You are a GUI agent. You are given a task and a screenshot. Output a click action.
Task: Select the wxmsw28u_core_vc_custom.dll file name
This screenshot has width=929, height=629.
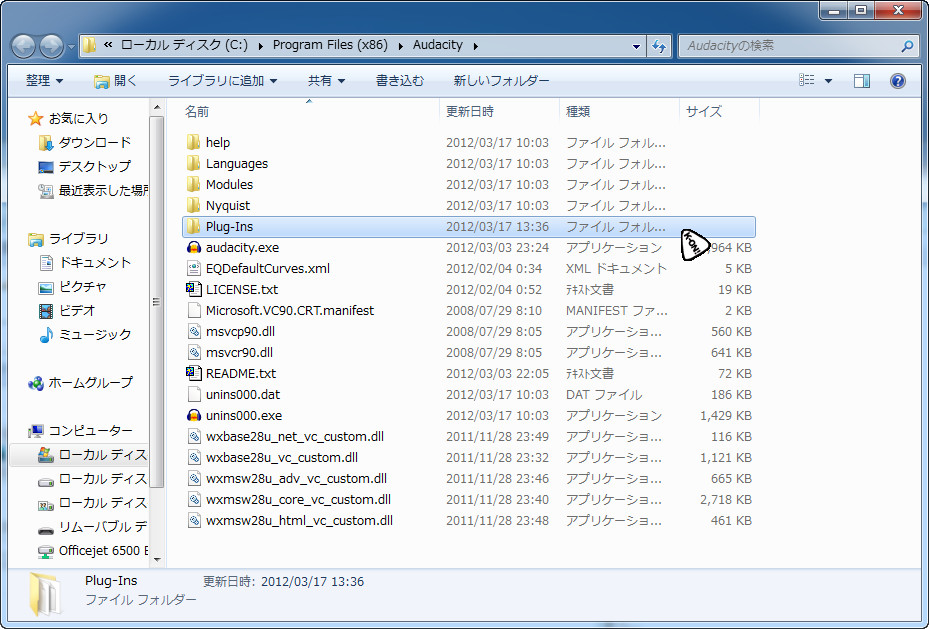point(298,499)
